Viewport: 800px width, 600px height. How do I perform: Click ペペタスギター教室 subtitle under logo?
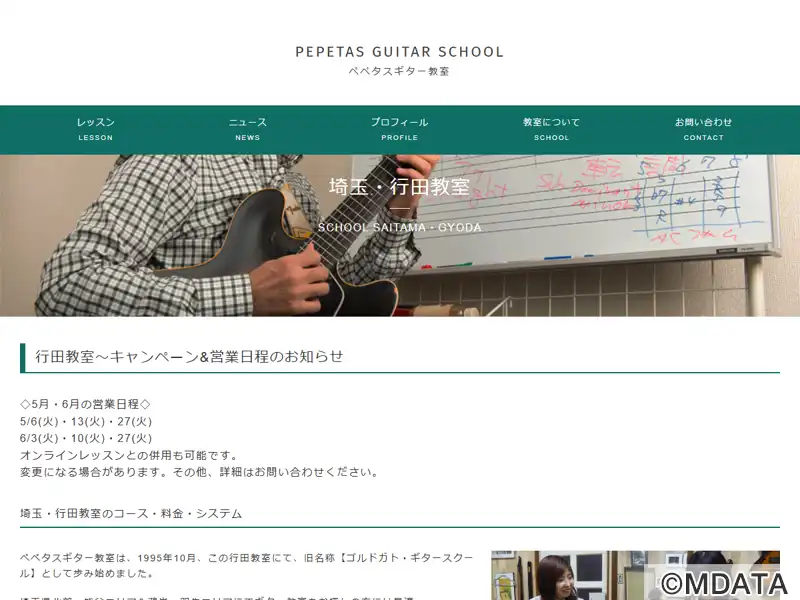(x=399, y=71)
